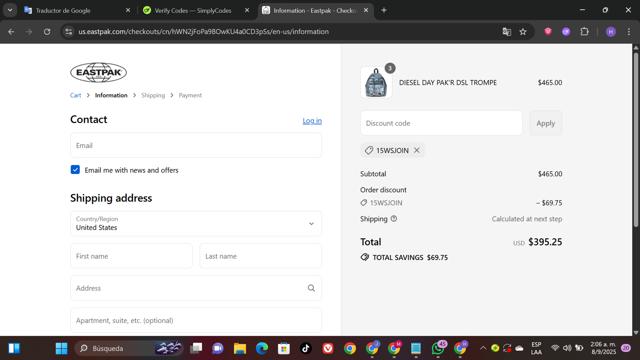The image size is (640, 360).
Task: Show hidden system tray icons
Action: tap(483, 348)
